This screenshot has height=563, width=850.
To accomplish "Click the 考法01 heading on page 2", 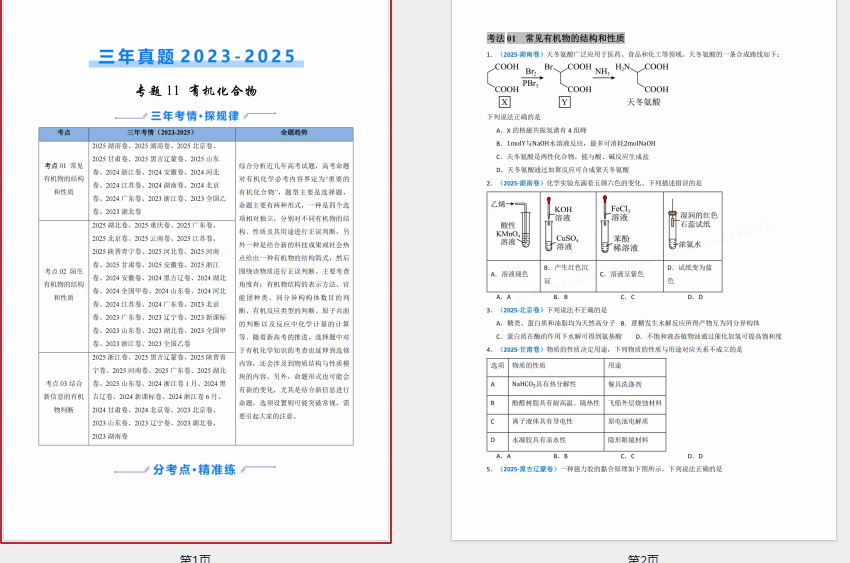I will (x=556, y=38).
